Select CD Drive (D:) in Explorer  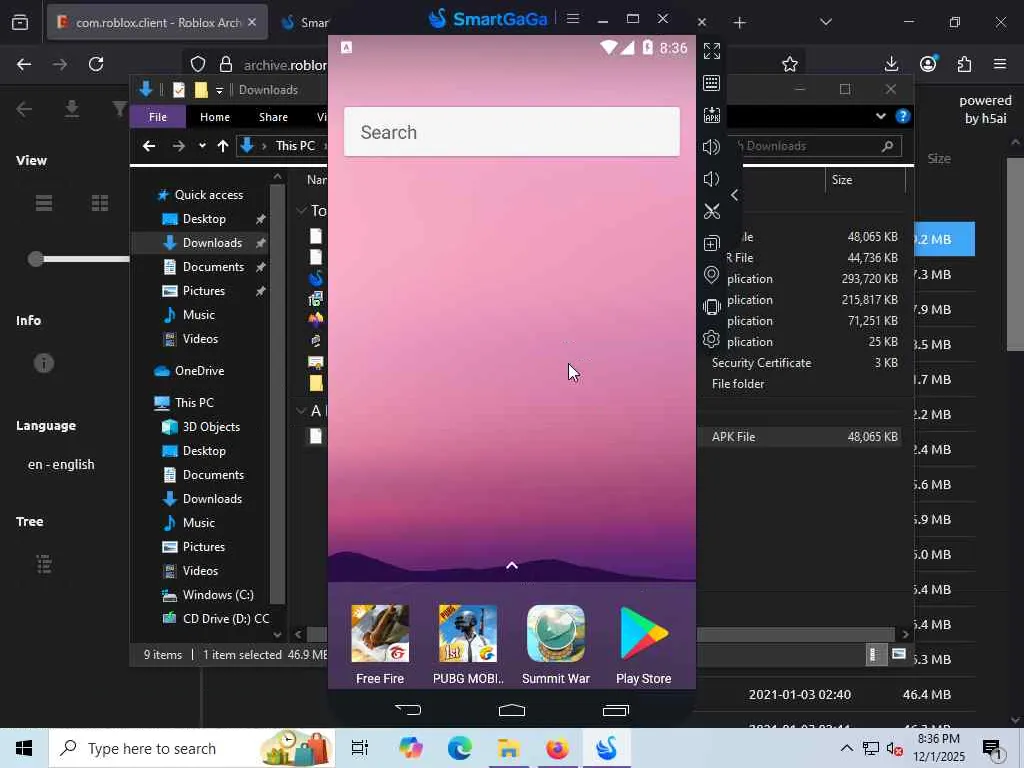pos(216,618)
